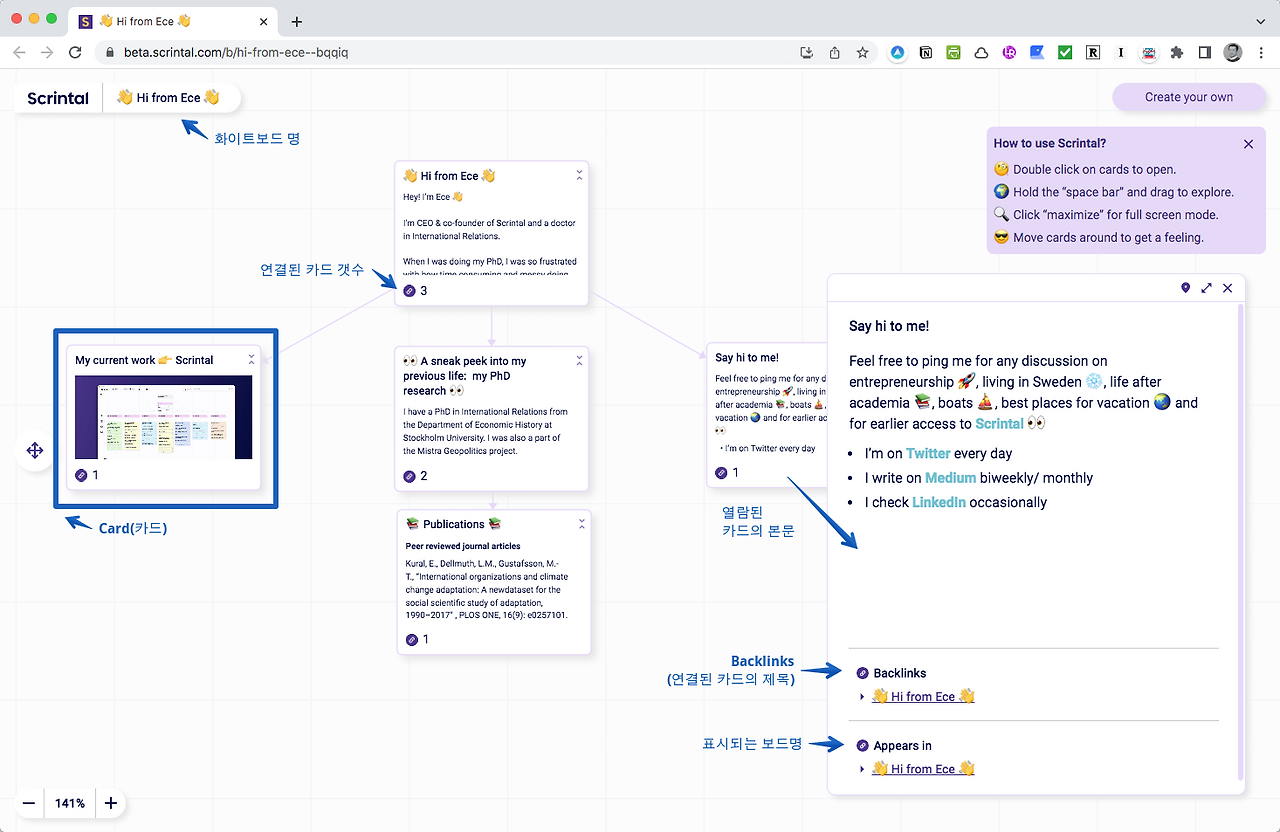This screenshot has height=832, width=1280.
Task: Click the Appears in section icon
Action: click(x=863, y=745)
